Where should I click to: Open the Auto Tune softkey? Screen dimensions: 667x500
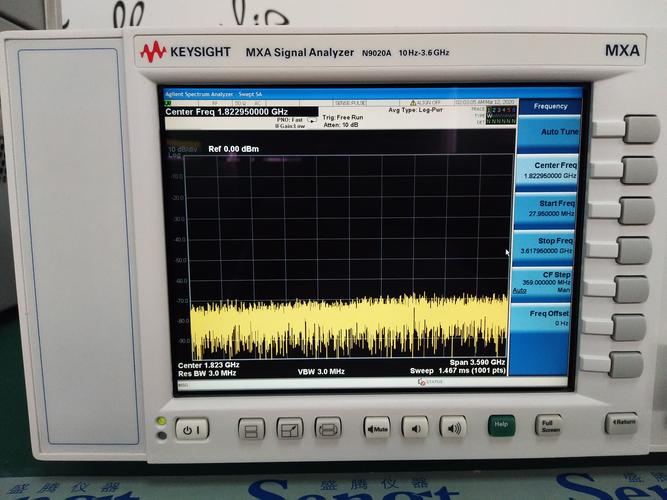[x=549, y=132]
